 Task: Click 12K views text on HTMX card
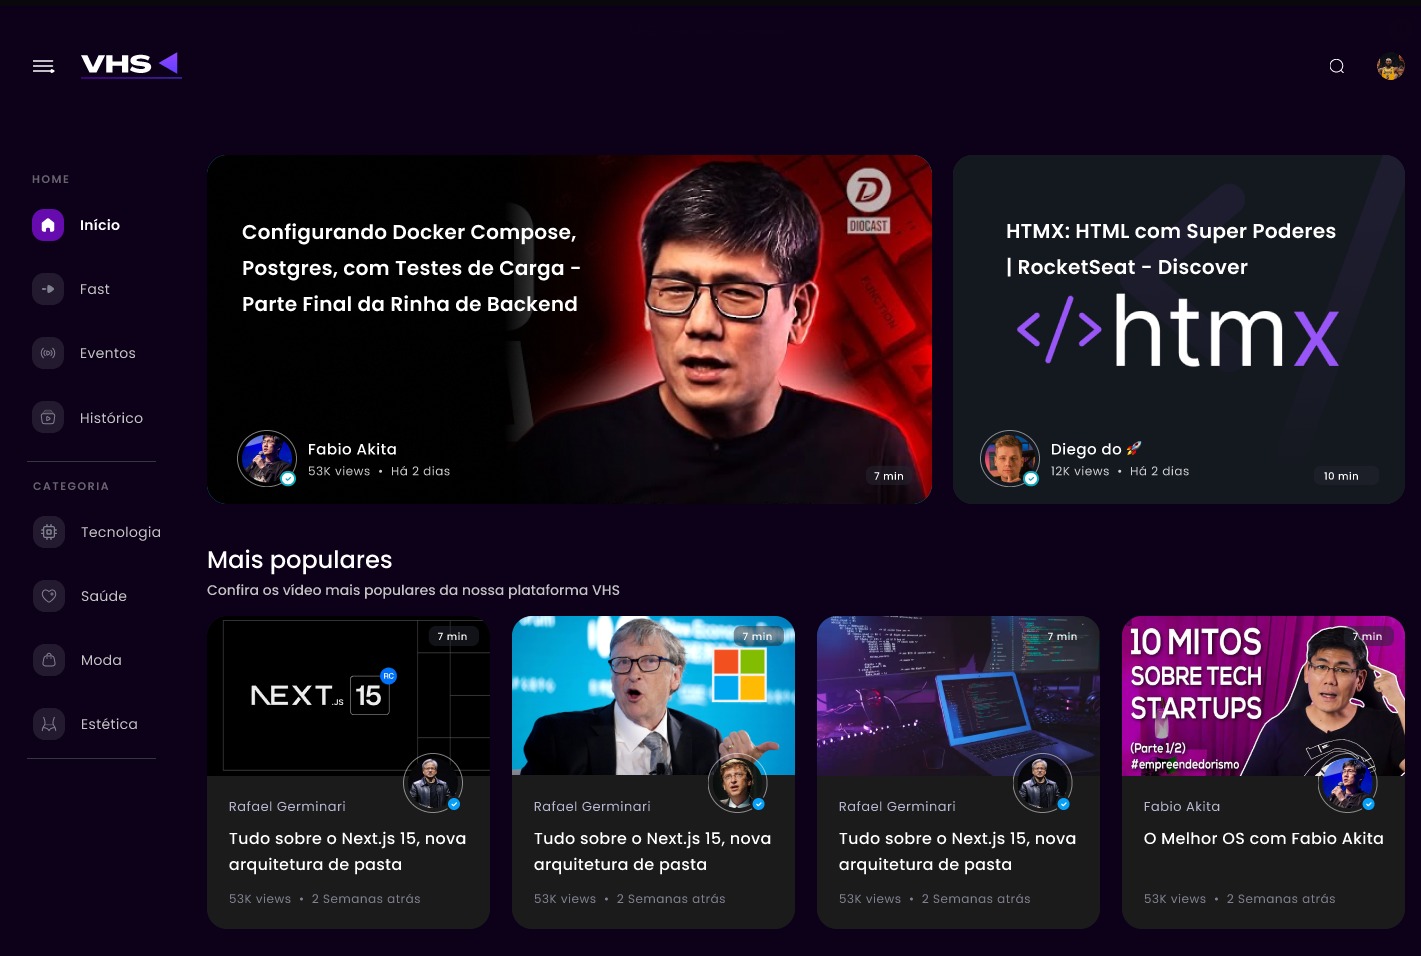point(1080,471)
